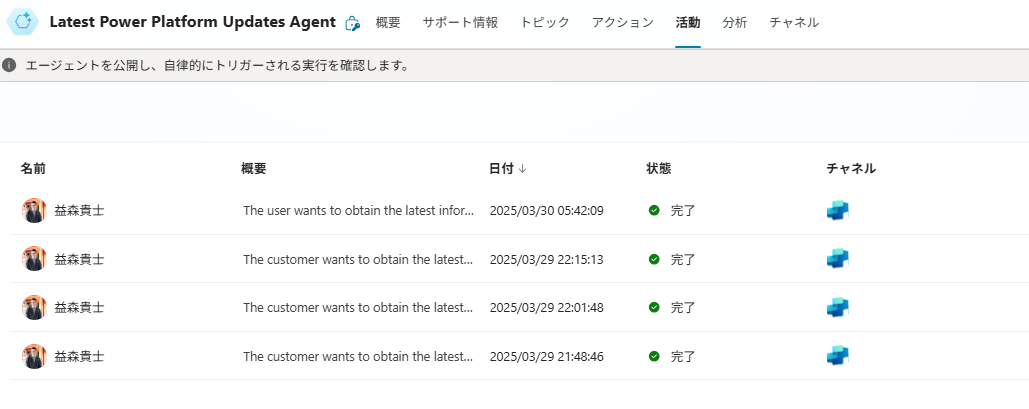This screenshot has height=409, width=1029.
Task: Sort by the 日付 column header
Action: [507, 169]
